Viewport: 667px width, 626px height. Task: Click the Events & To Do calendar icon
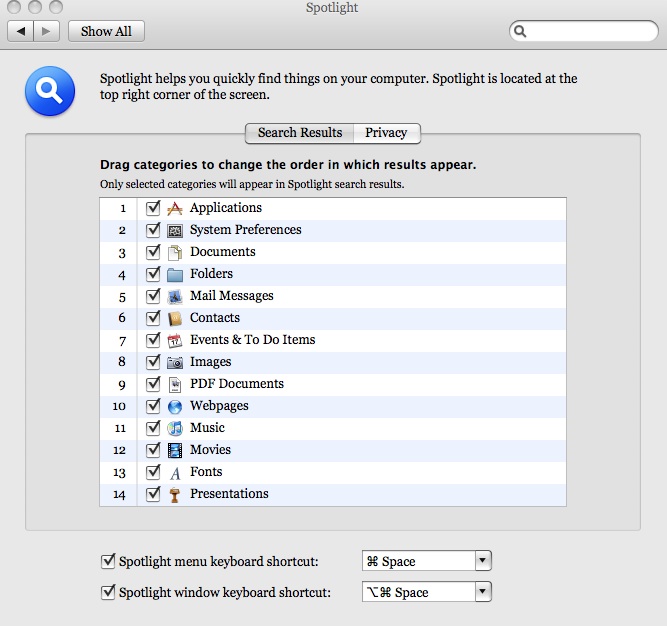[175, 341]
